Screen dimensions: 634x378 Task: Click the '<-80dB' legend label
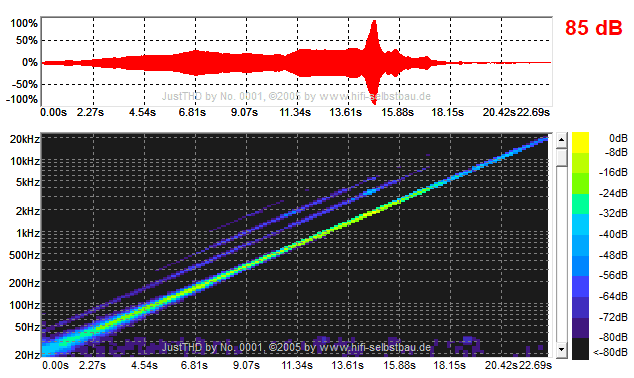coord(611,352)
